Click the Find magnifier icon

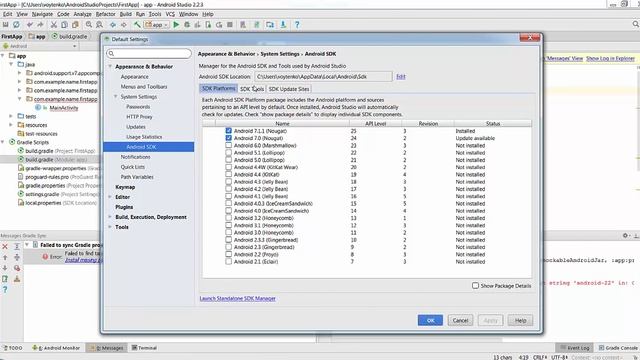[x=89, y=25]
